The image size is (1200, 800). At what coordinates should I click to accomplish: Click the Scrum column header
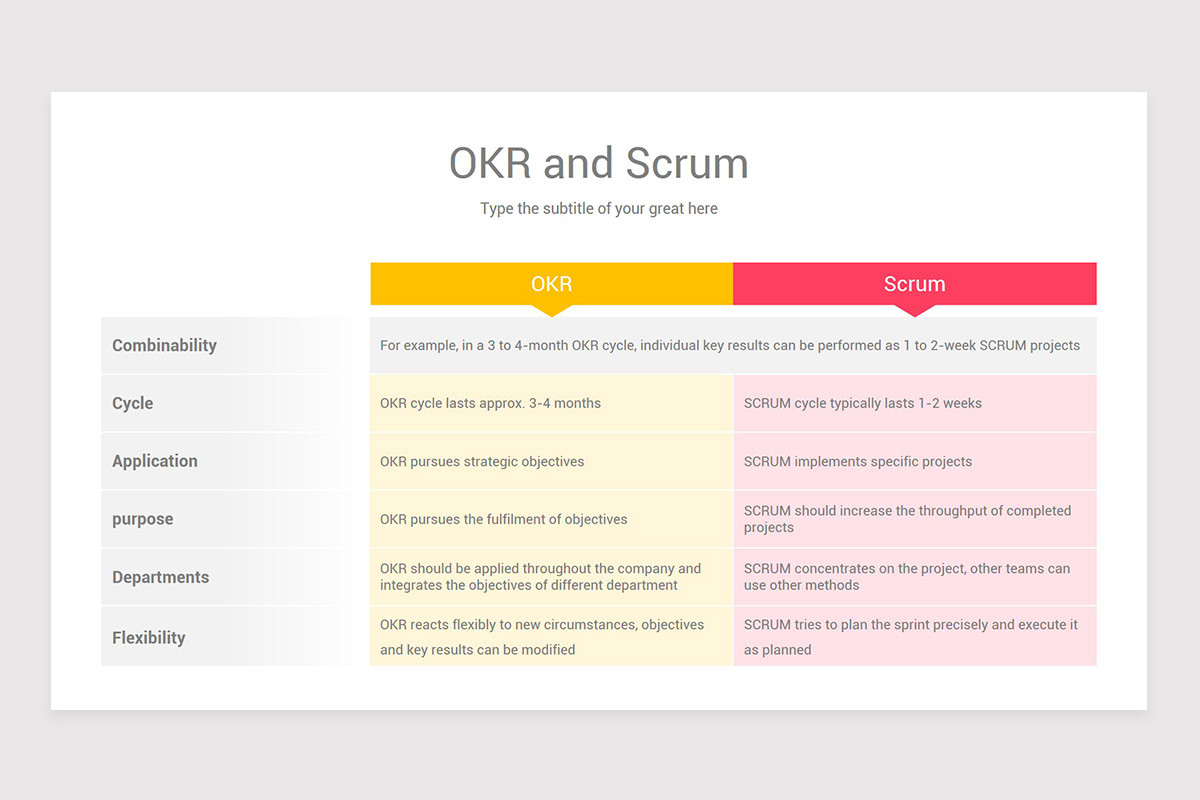point(914,283)
